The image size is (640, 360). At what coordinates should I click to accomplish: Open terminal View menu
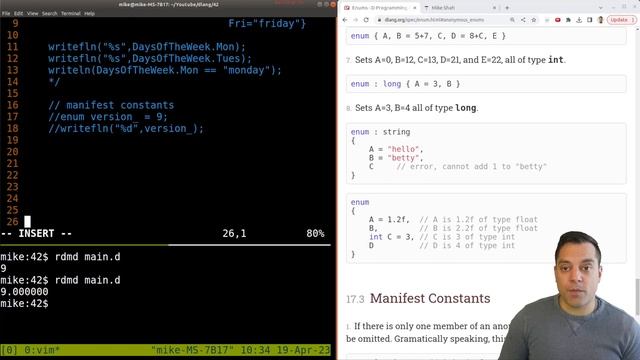(x=32, y=13)
